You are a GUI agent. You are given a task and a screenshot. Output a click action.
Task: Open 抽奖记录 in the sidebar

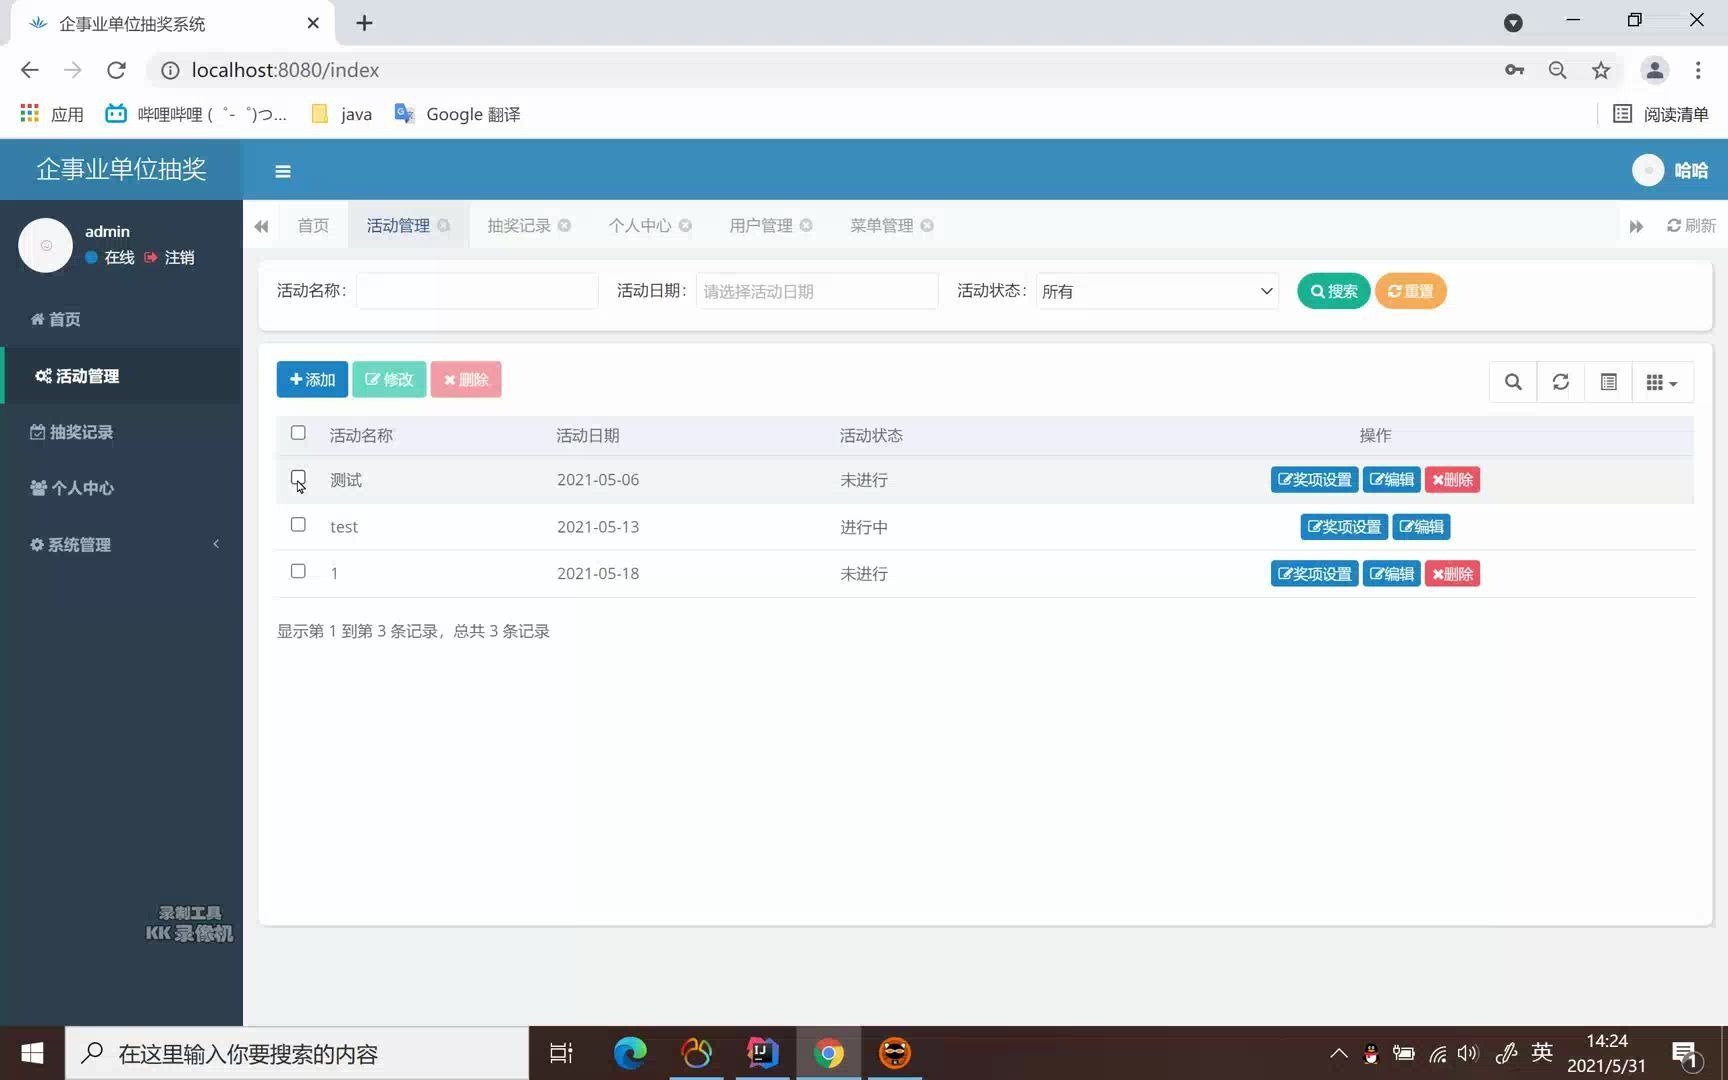click(x=123, y=432)
